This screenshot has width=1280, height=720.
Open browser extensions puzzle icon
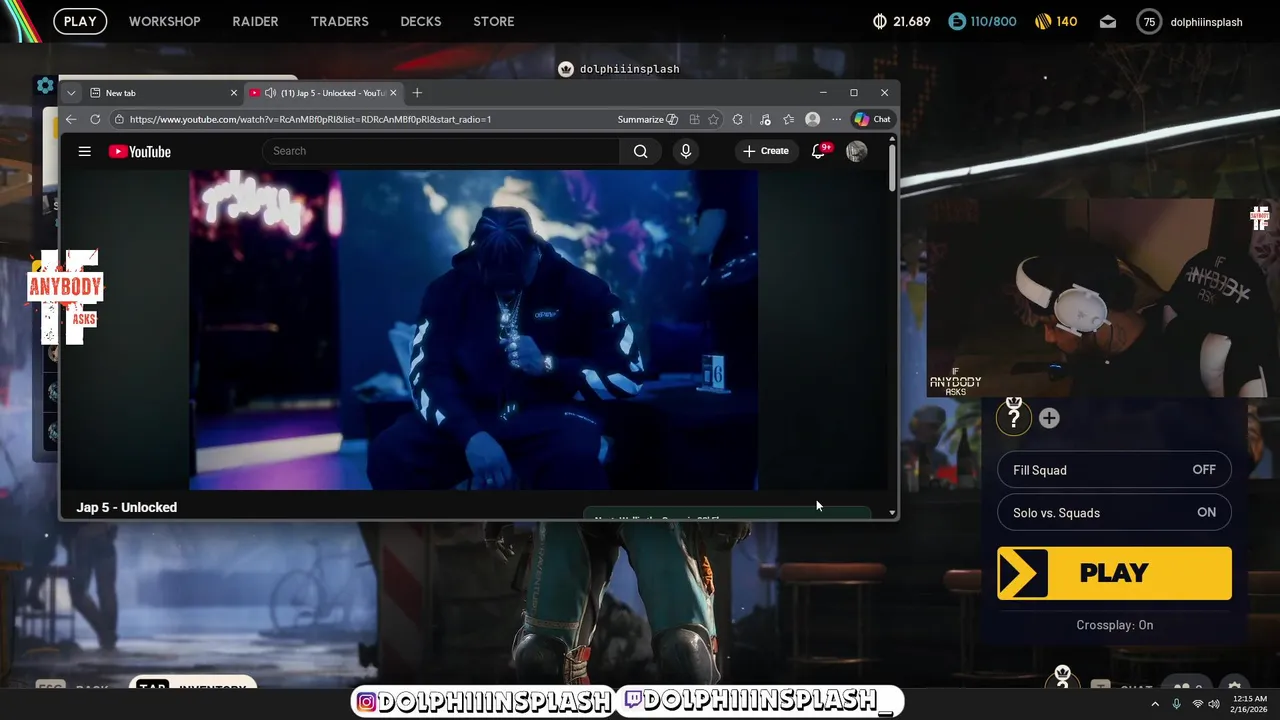[738, 119]
